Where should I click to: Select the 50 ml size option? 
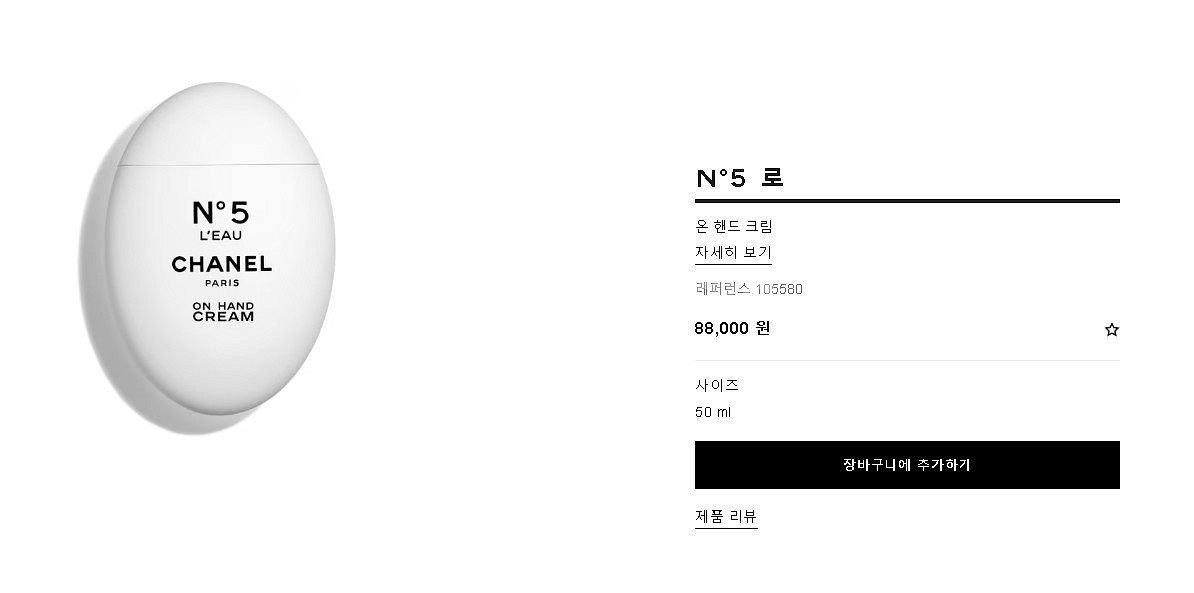click(713, 412)
